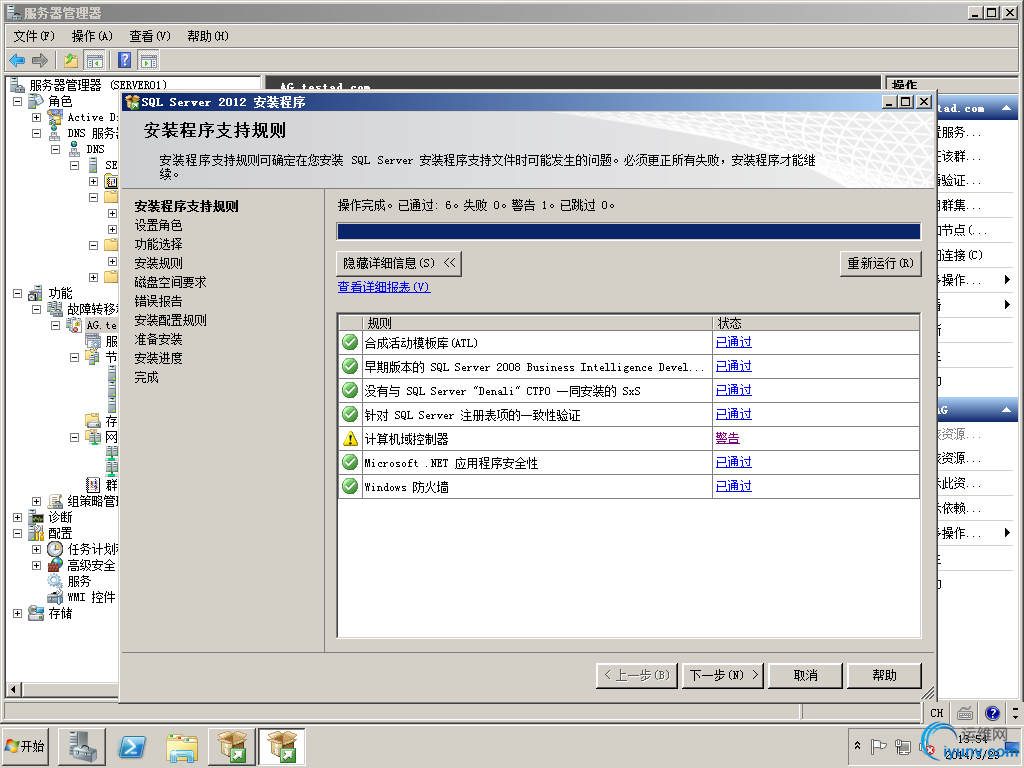Click the Back arrow in Server Manager toolbar
This screenshot has height=768, width=1024.
tap(17, 61)
